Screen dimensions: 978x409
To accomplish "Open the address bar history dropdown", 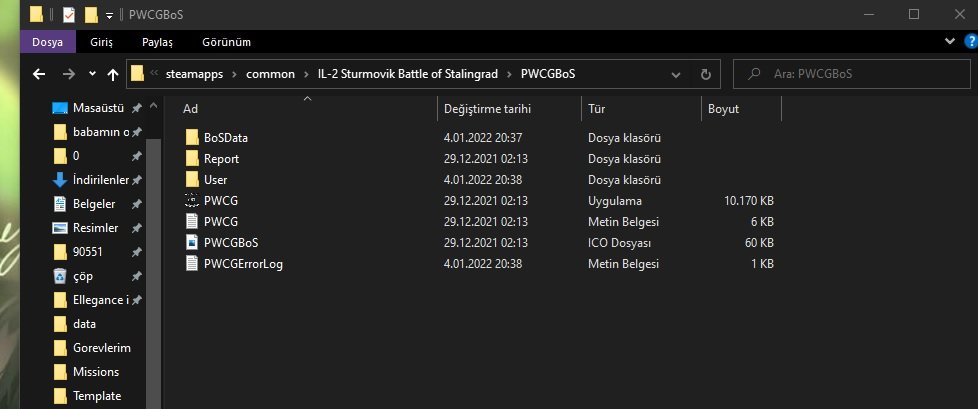I will click(675, 75).
